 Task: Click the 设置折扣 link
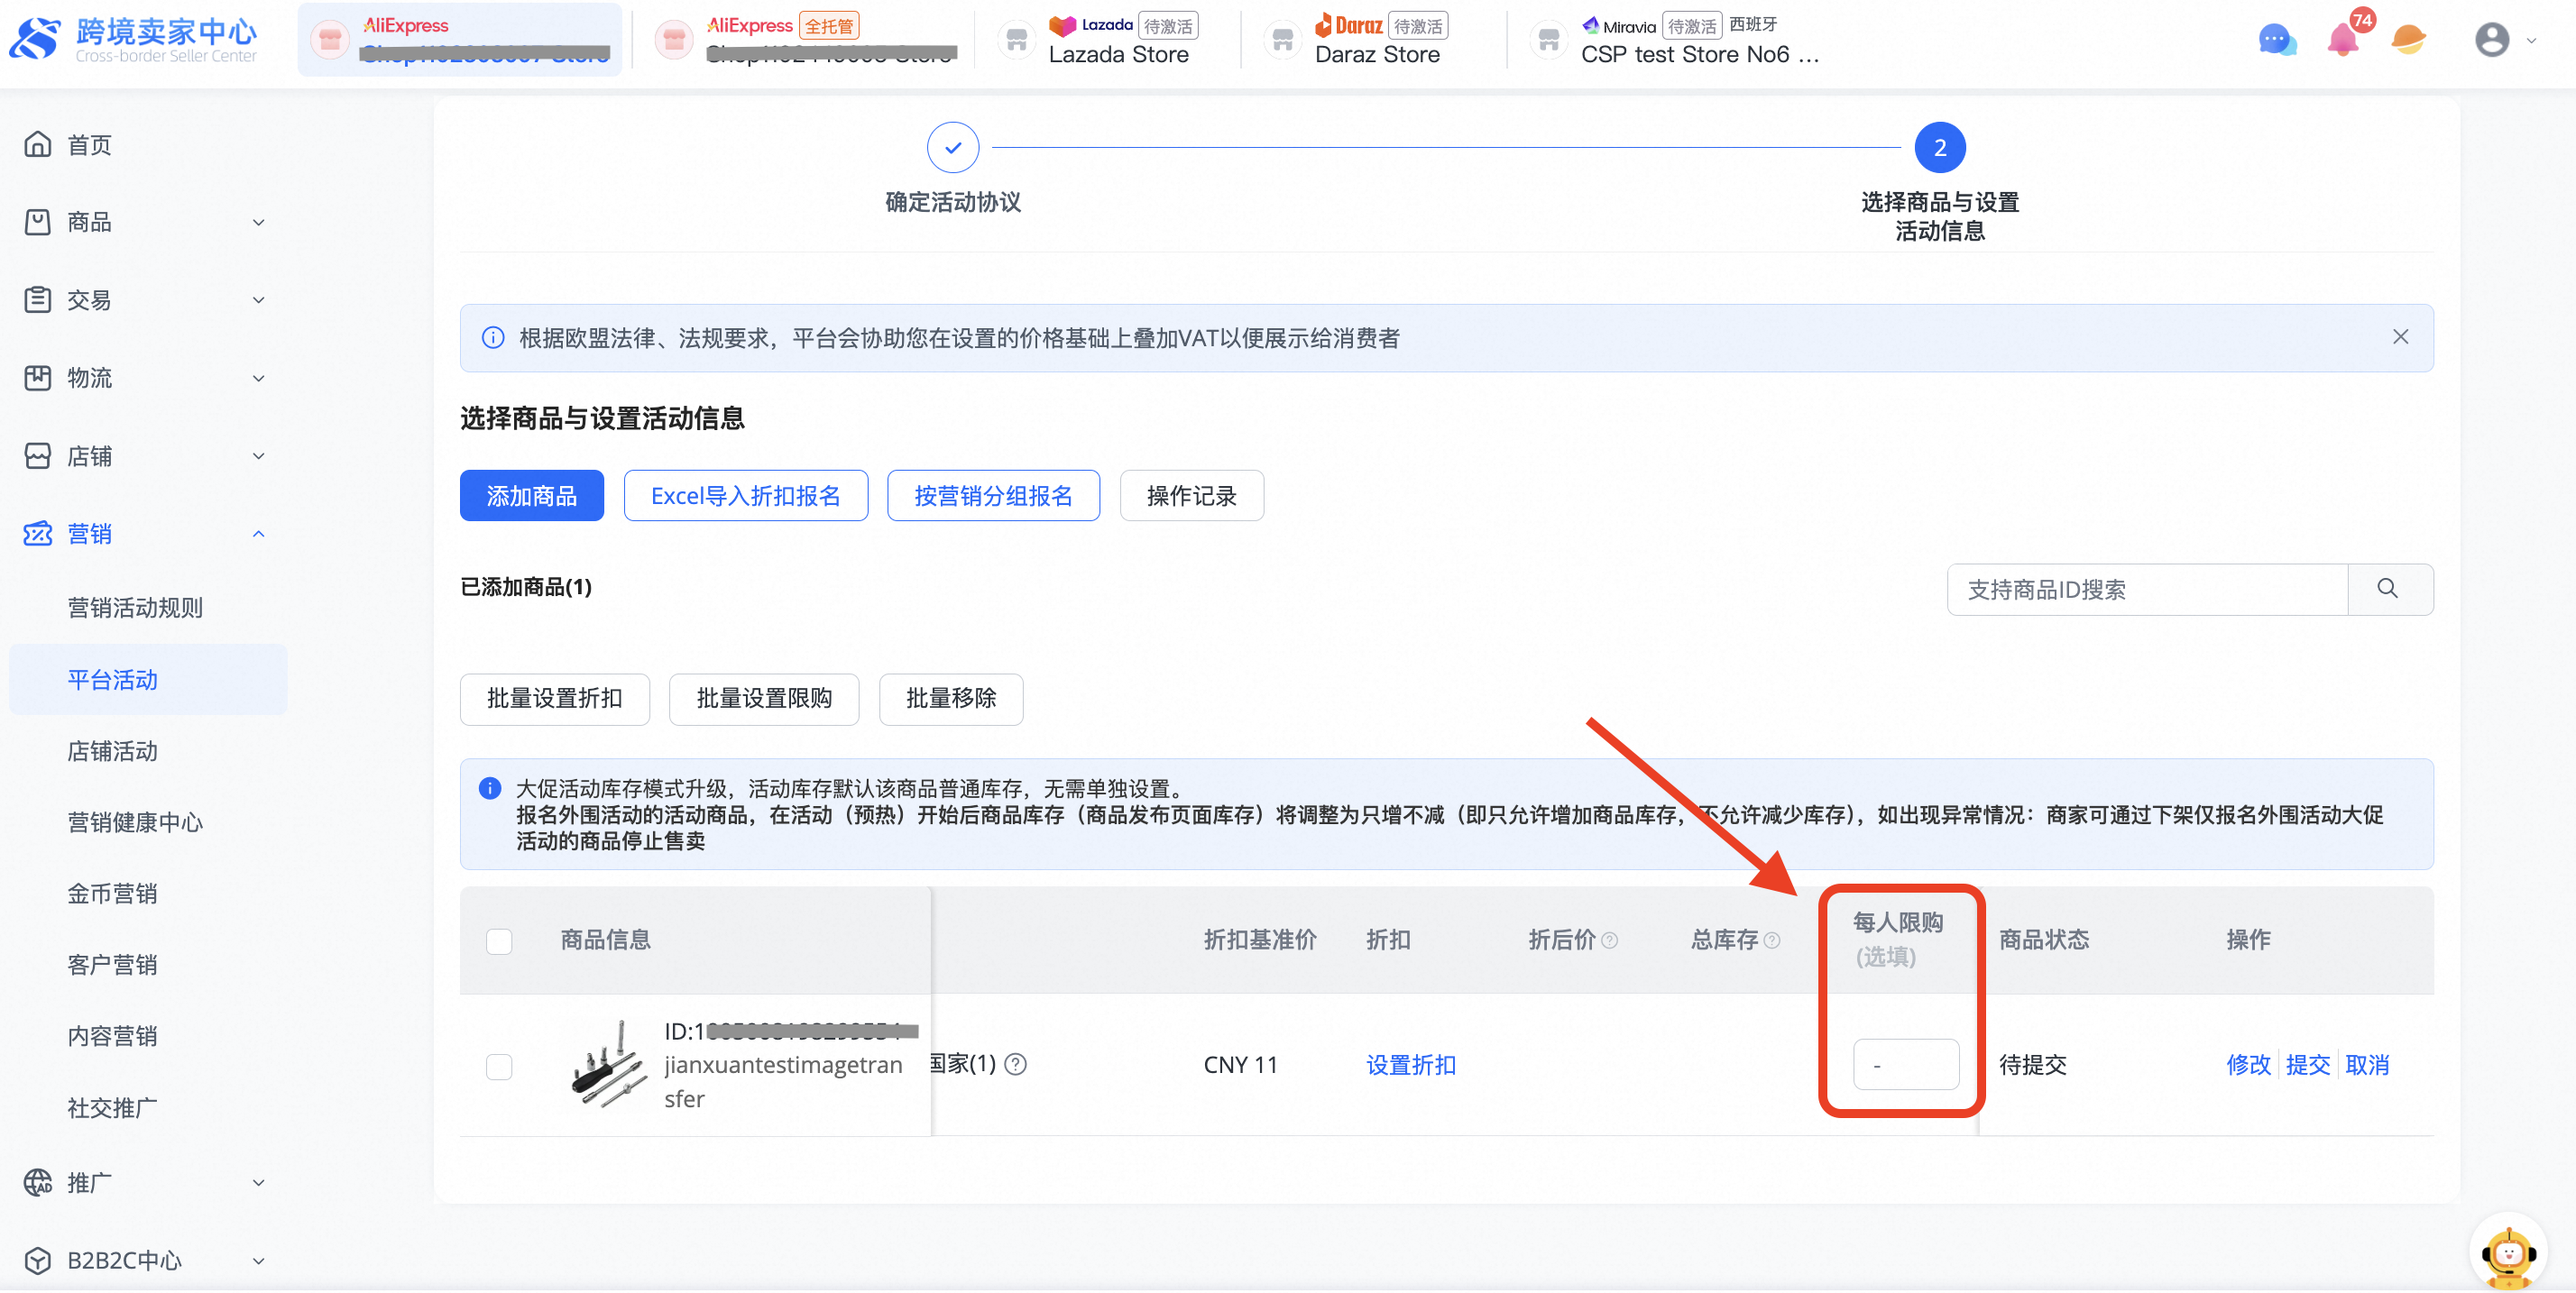1410,1065
